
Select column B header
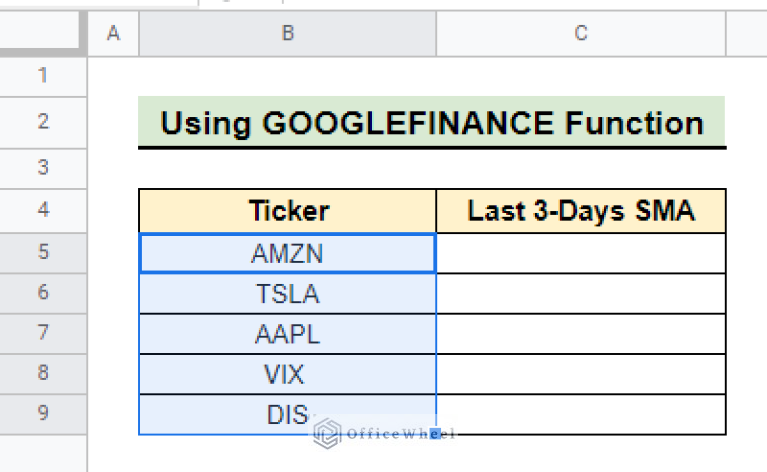tap(287, 33)
